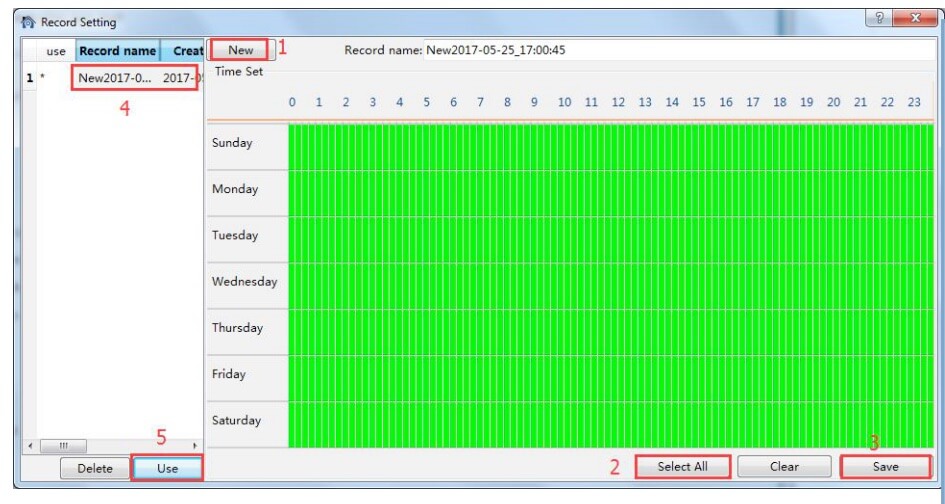Click the Use button
The width and height of the screenshot is (945, 504).
pyautogui.click(x=167, y=468)
